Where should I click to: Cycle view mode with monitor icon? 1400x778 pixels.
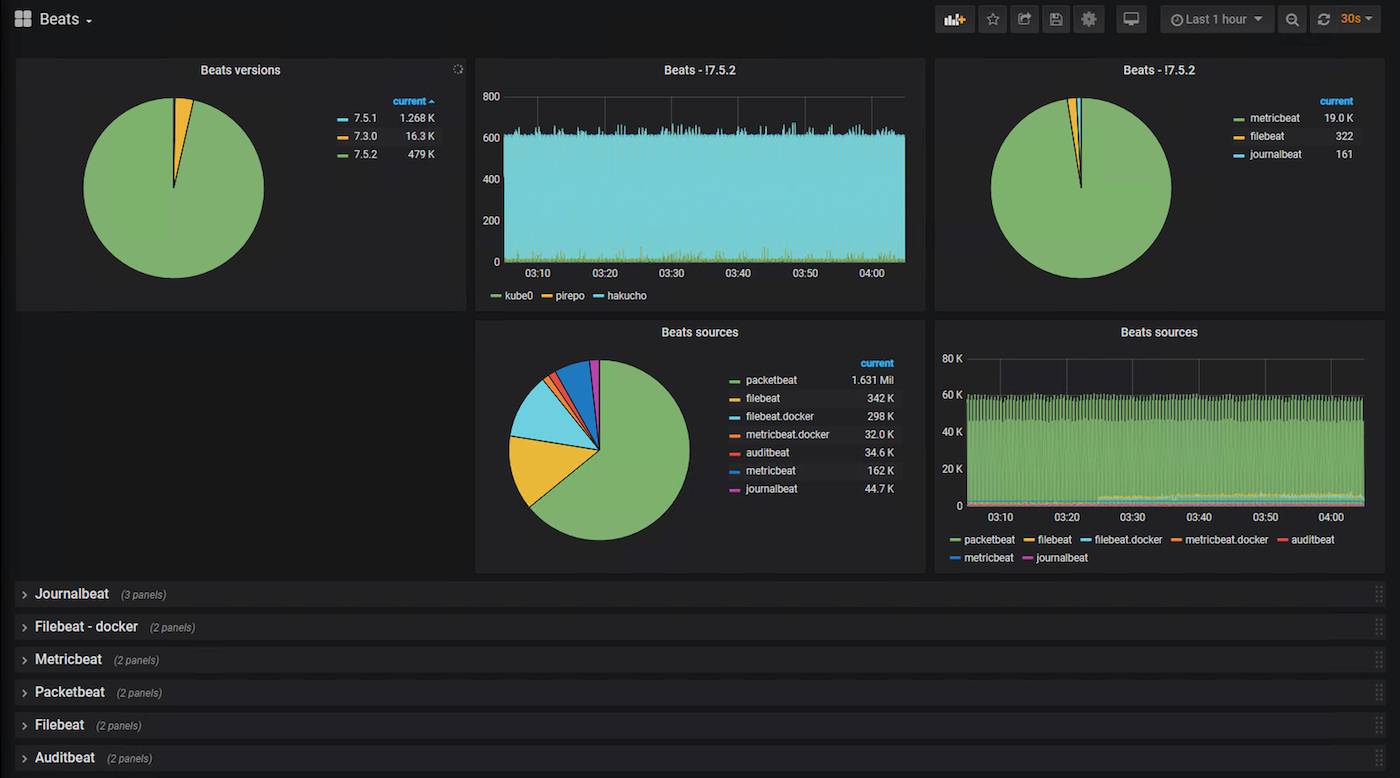click(1131, 19)
